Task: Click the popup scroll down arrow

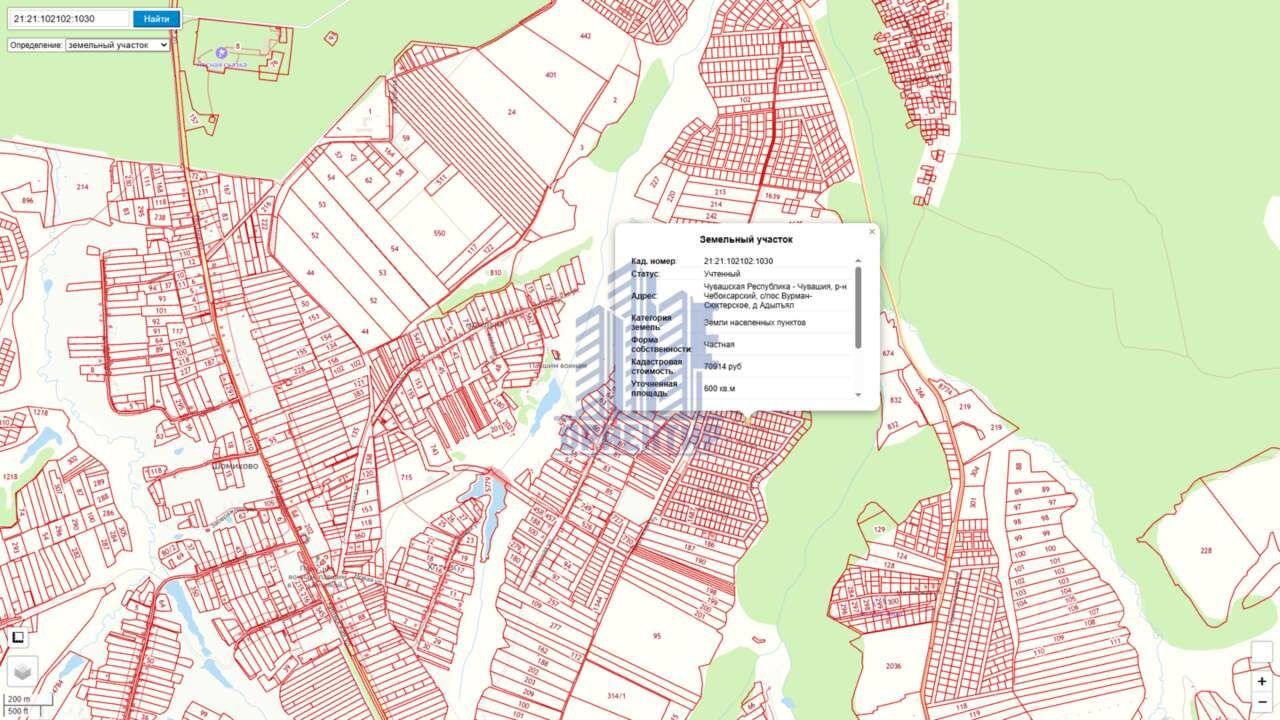Action: point(858,395)
